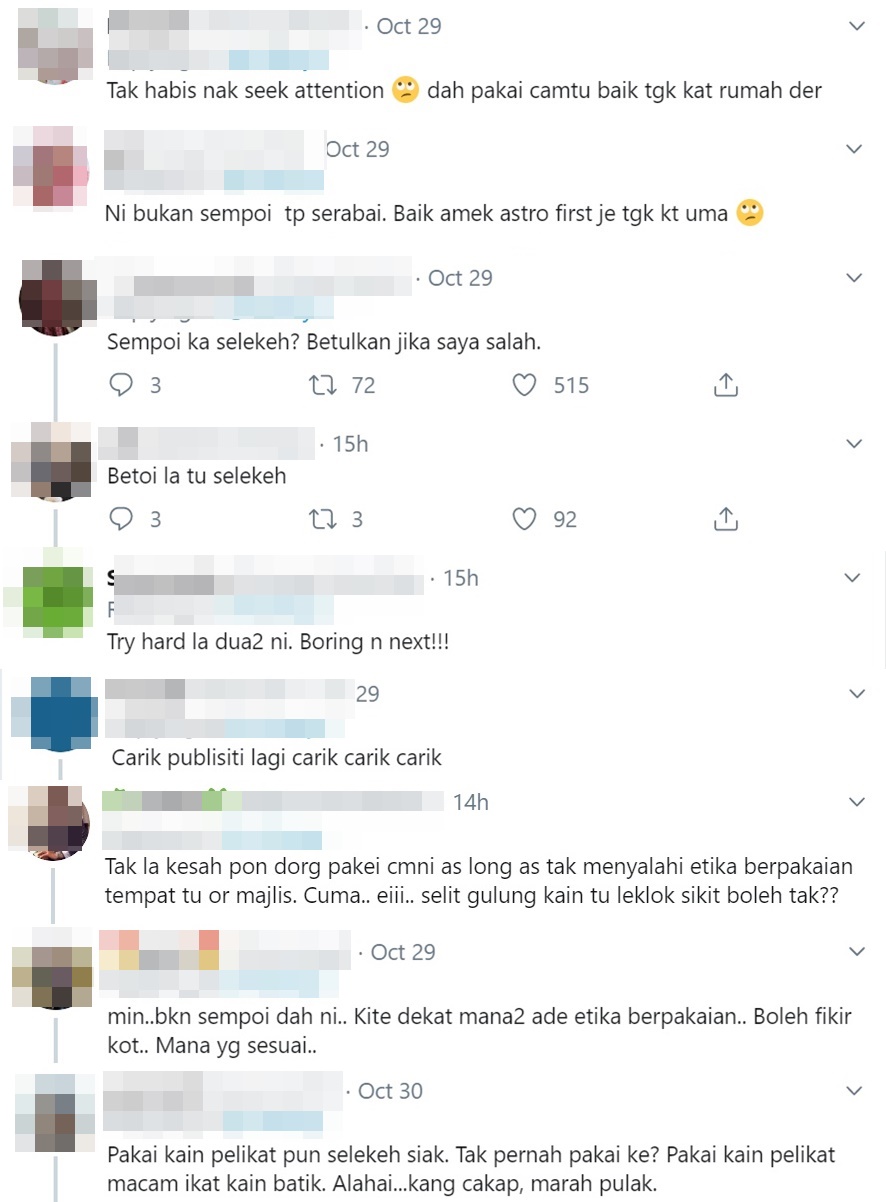
Task: Reply to the "Betoi la tu selekeh" tweet
Action: coord(121,519)
